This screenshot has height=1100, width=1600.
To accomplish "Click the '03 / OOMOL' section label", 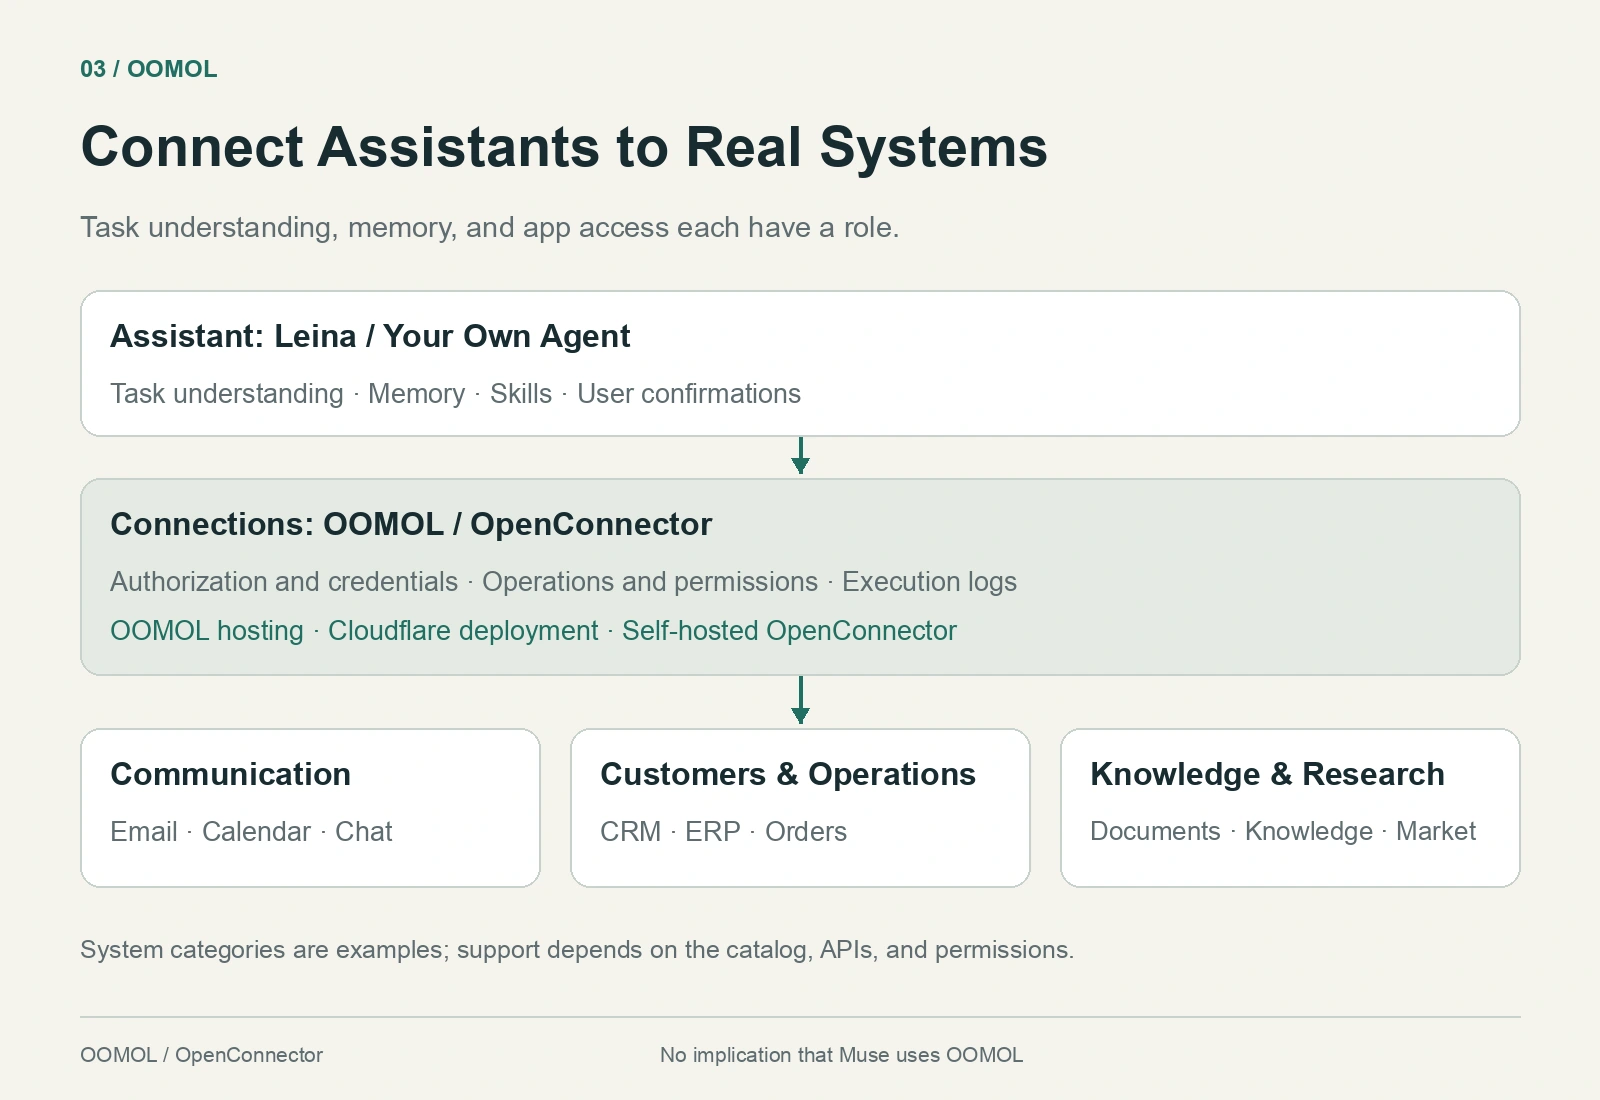I will [148, 69].
